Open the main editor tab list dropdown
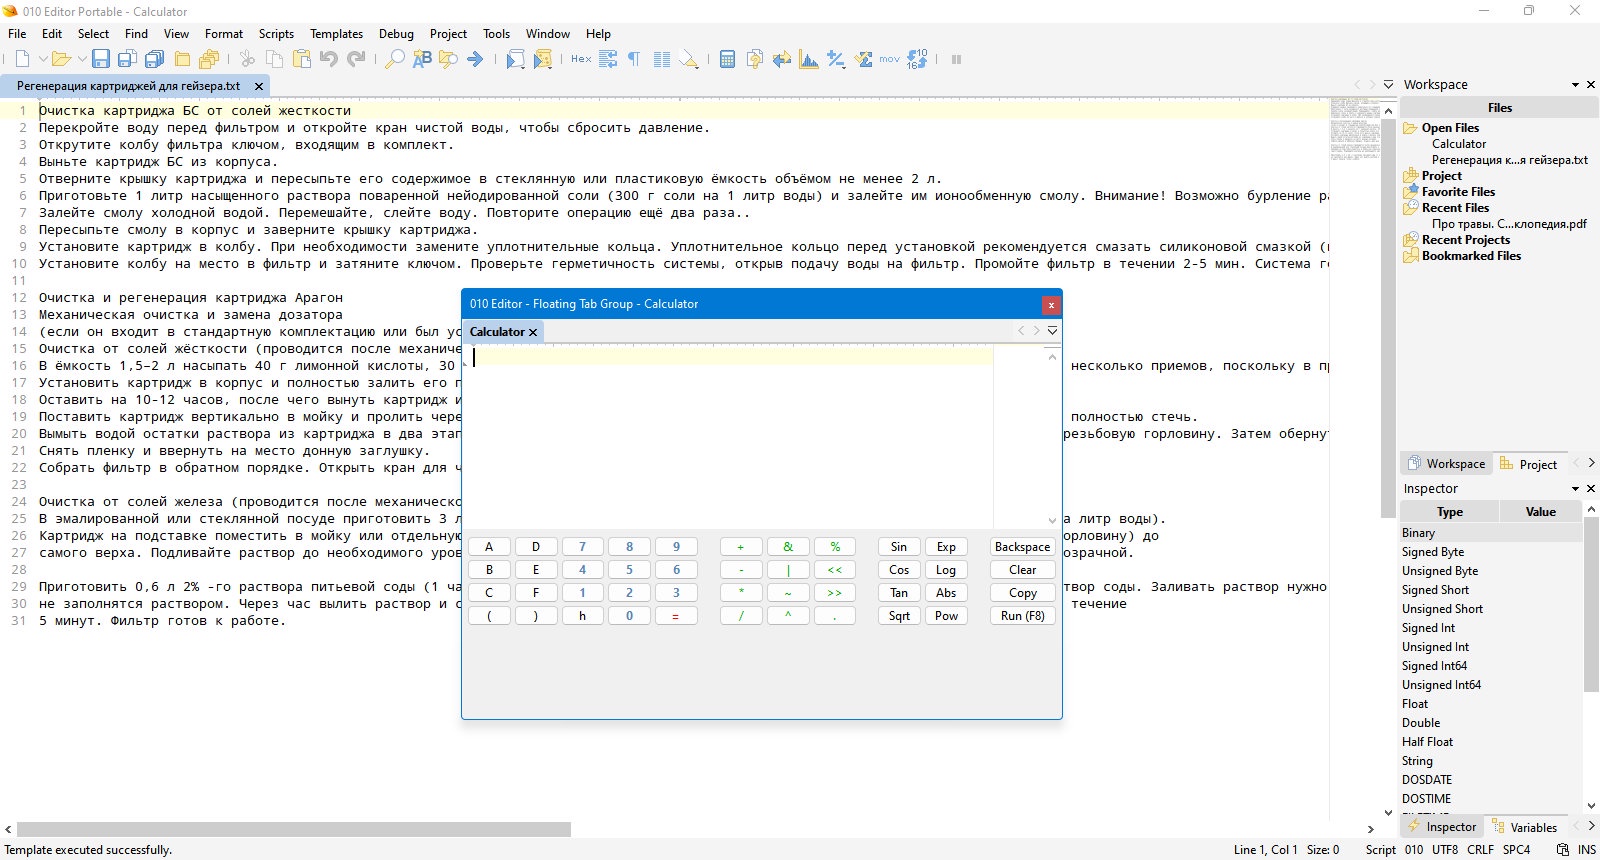The width and height of the screenshot is (1600, 860). click(x=1388, y=85)
